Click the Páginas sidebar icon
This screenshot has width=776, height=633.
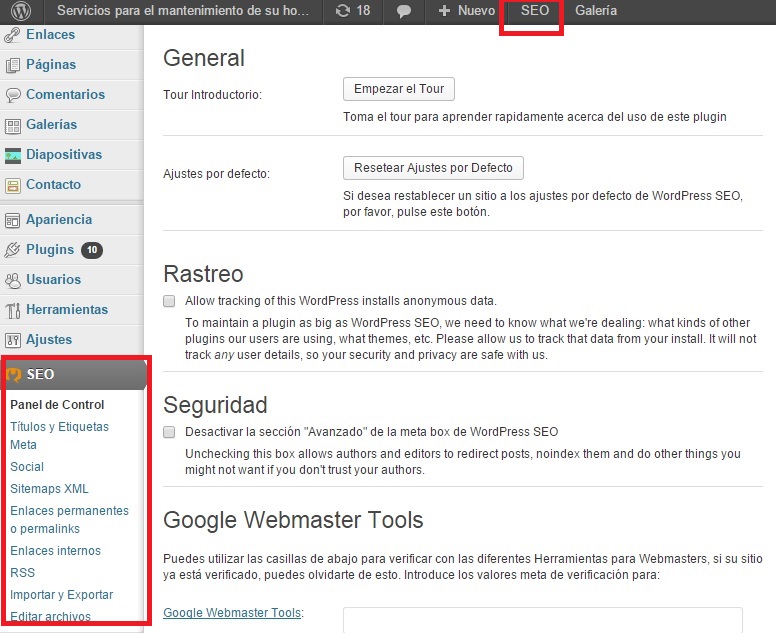coord(13,65)
